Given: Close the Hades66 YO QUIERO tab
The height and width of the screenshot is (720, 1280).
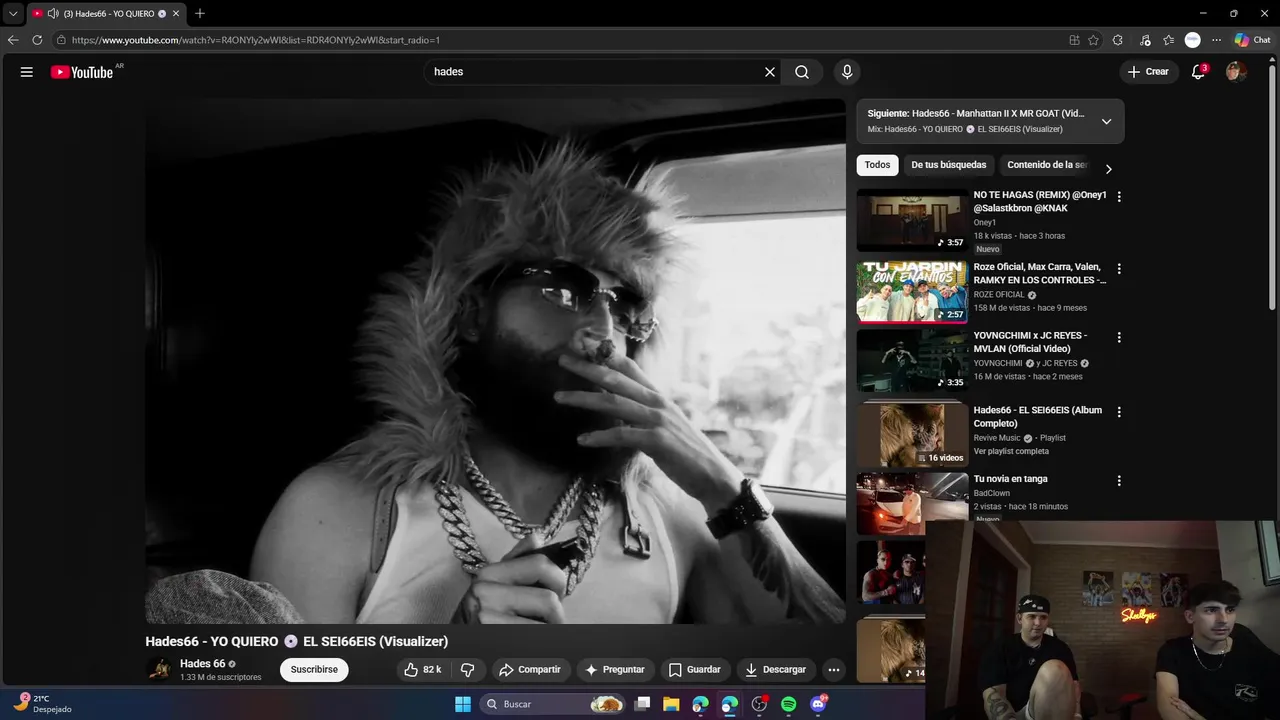Looking at the screenshot, I should tap(176, 14).
